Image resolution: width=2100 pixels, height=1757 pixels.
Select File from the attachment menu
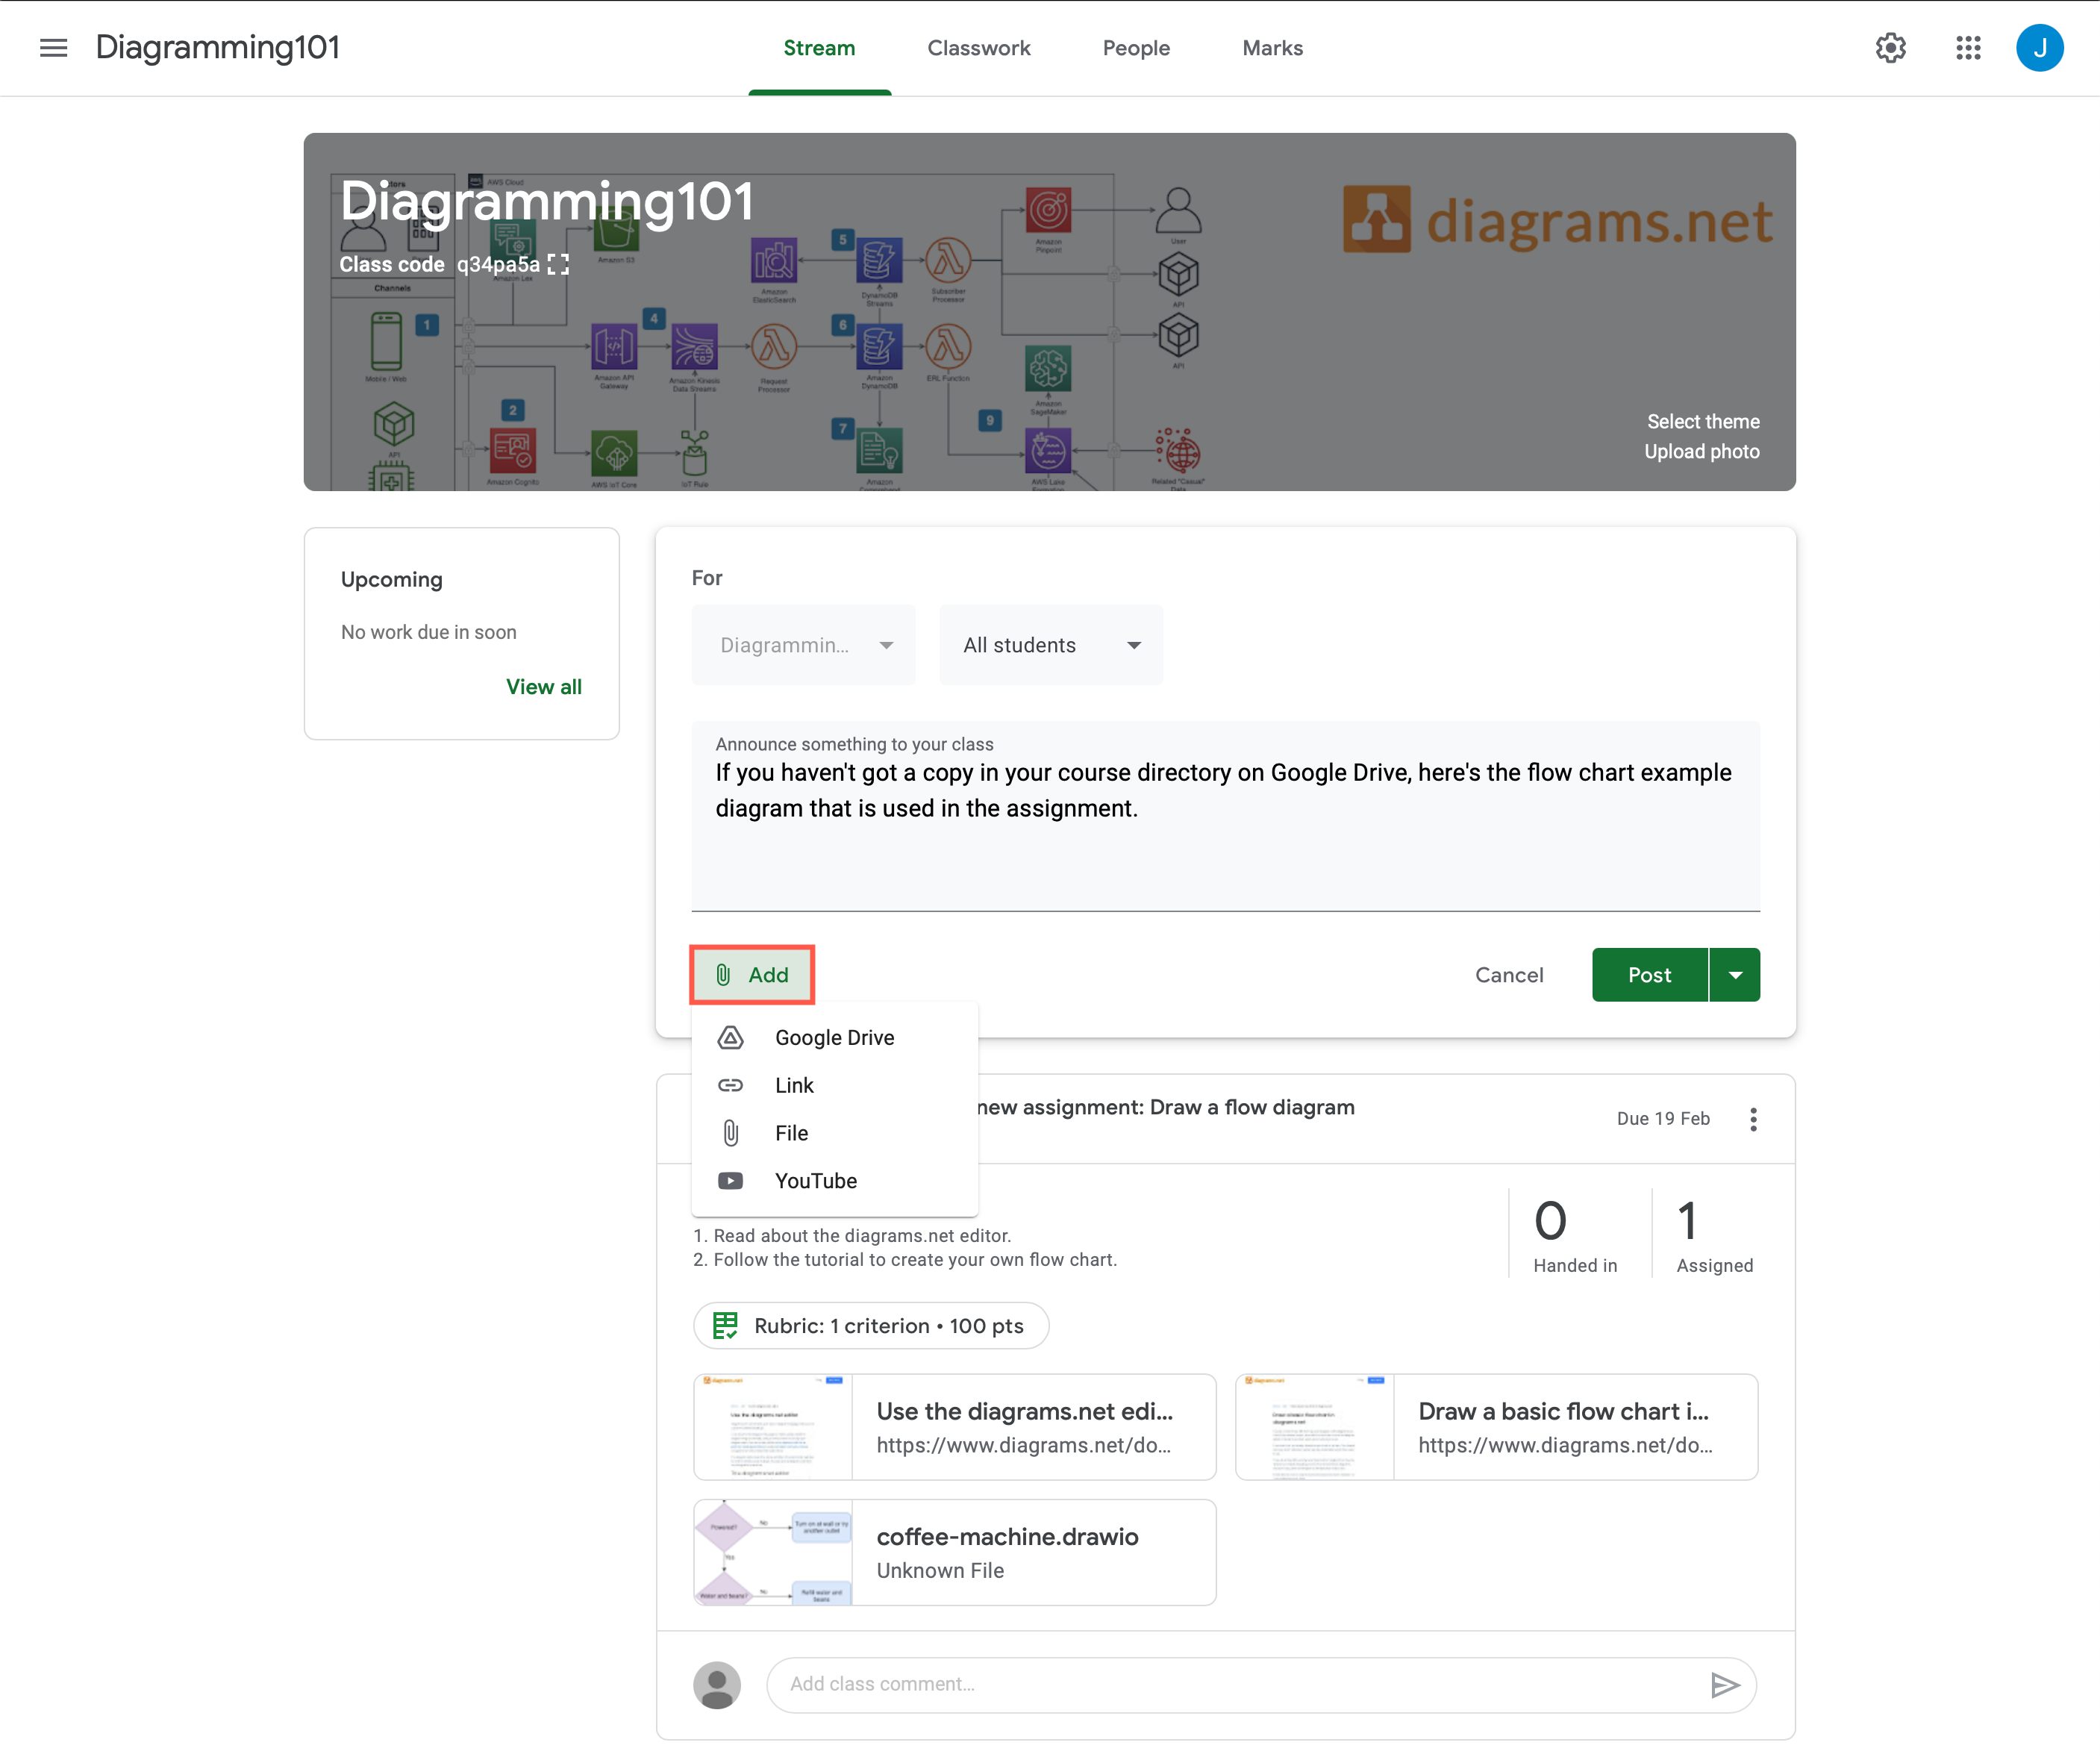click(x=791, y=1133)
